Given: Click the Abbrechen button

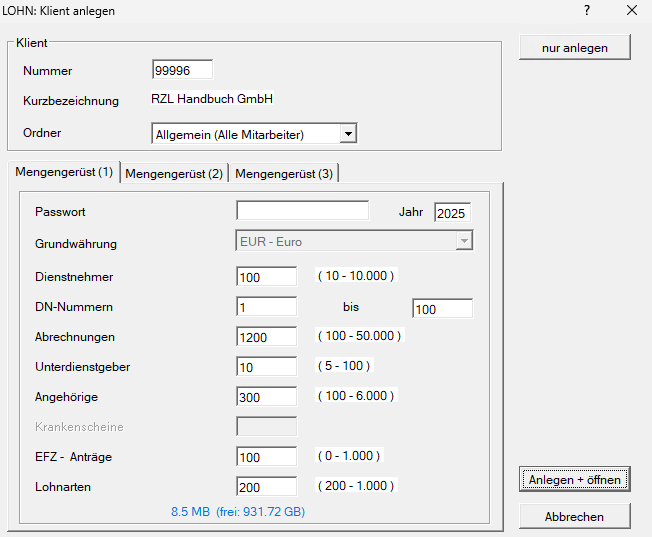Looking at the screenshot, I should pos(574,516).
